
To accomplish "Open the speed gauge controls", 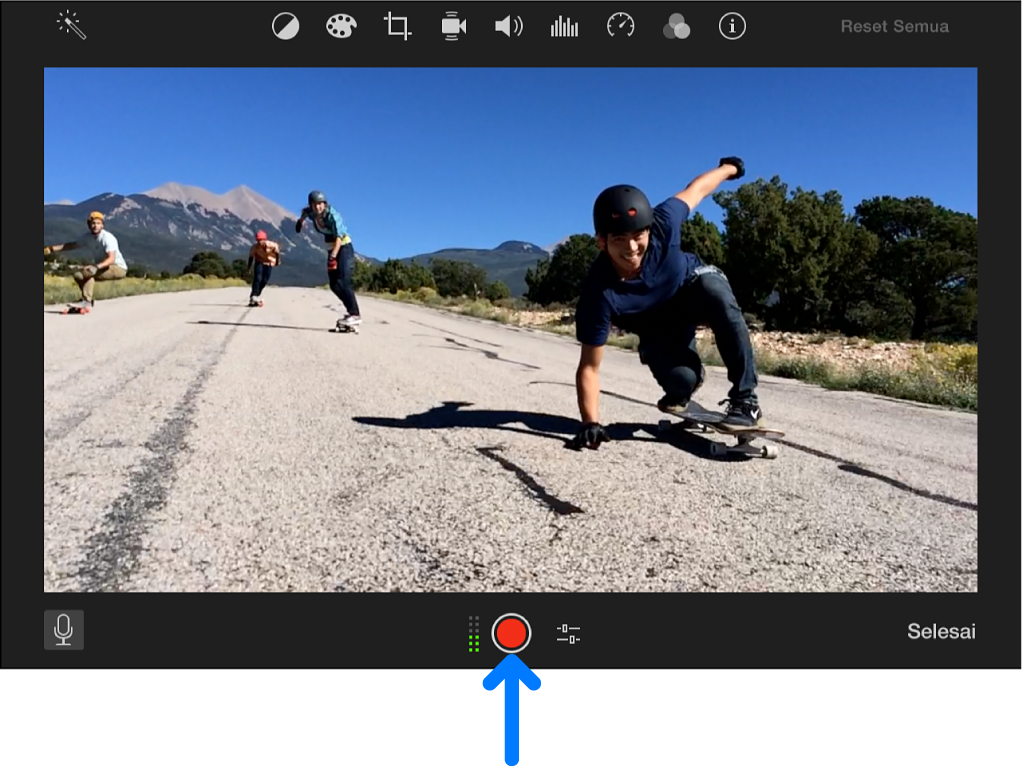I will (620, 26).
